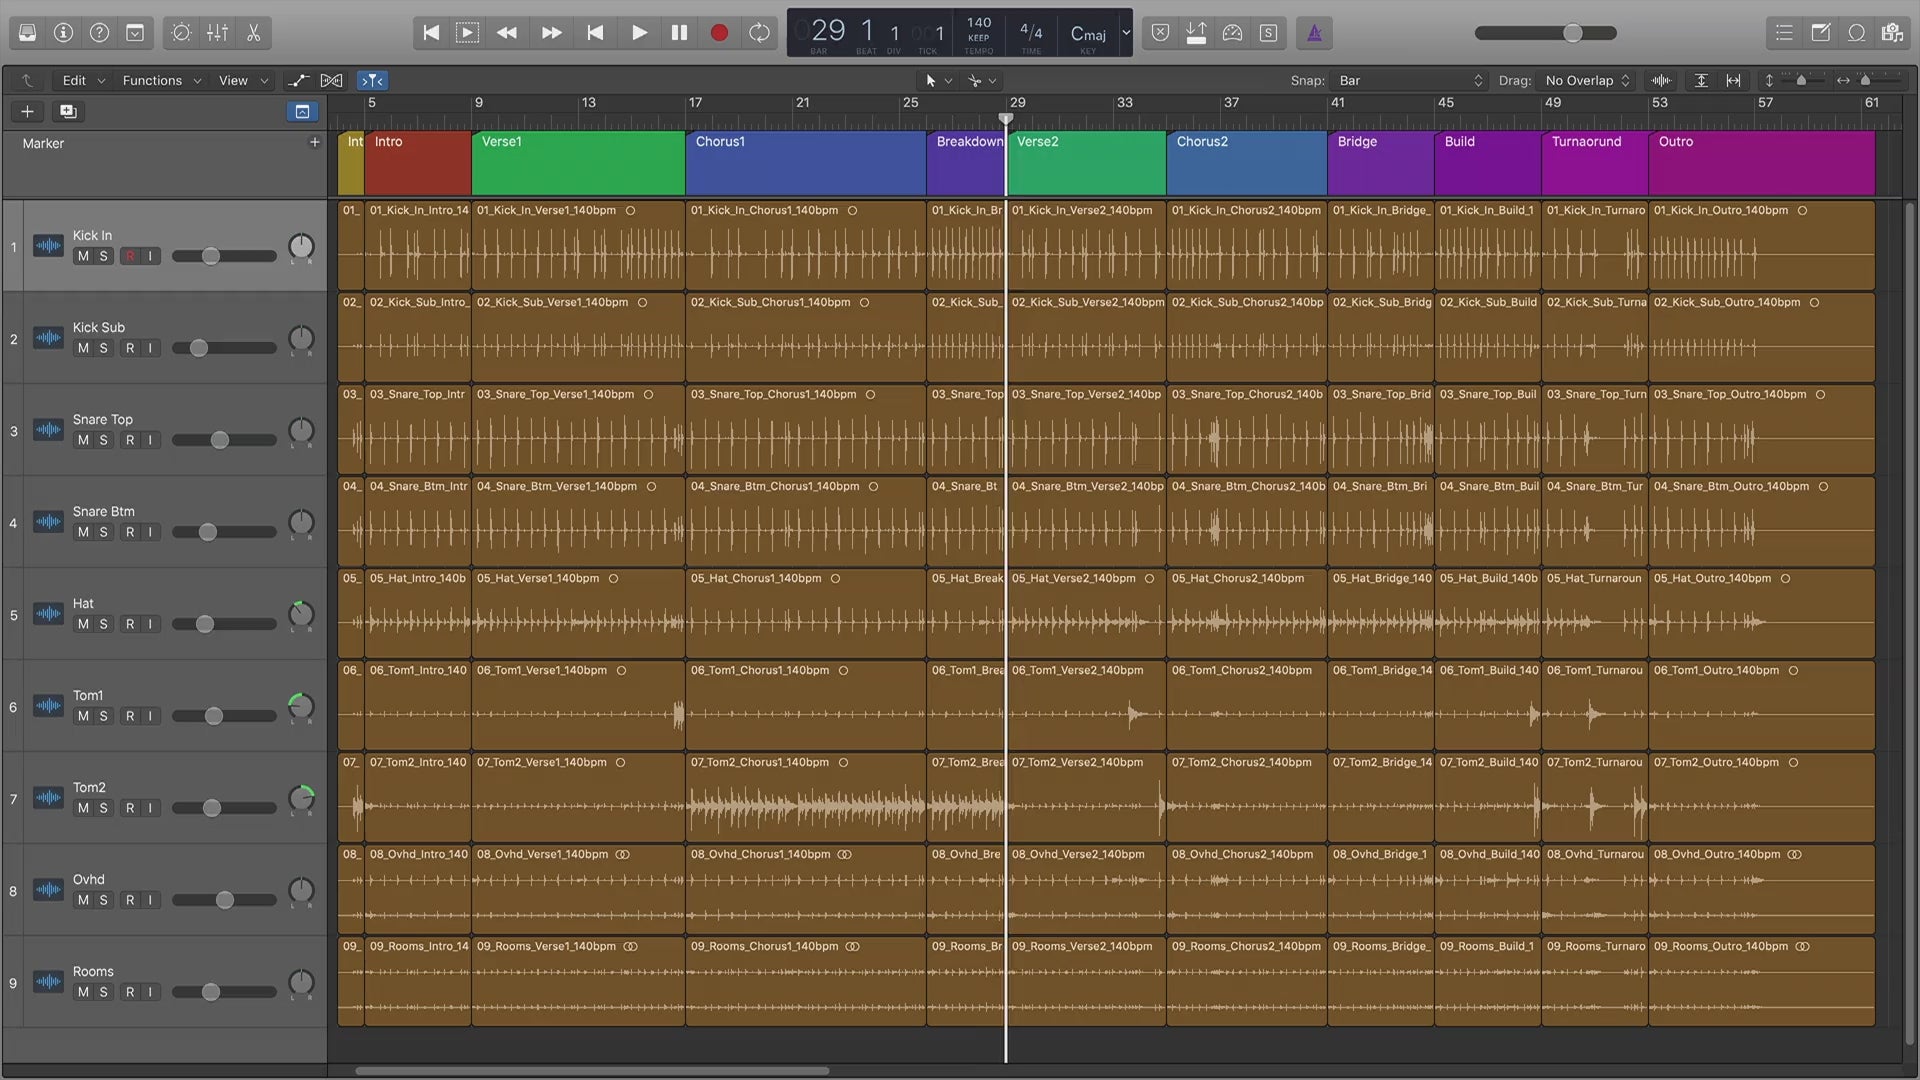Viewport: 1920px width, 1080px height.
Task: Solo the Kick Sub track
Action: [103, 348]
